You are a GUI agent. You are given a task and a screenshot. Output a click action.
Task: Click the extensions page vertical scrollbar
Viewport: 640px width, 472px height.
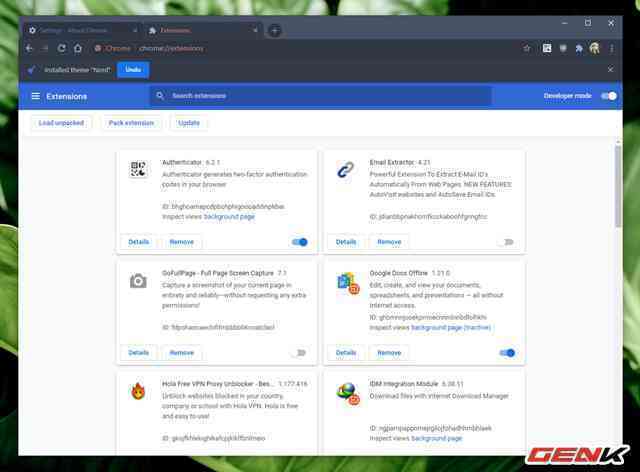tap(618, 184)
